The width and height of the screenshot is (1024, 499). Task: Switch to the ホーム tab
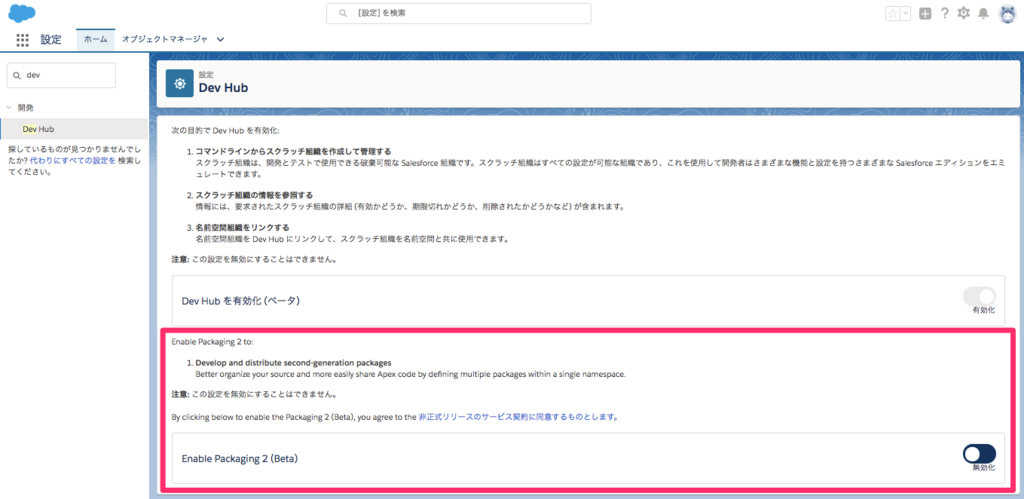point(95,39)
